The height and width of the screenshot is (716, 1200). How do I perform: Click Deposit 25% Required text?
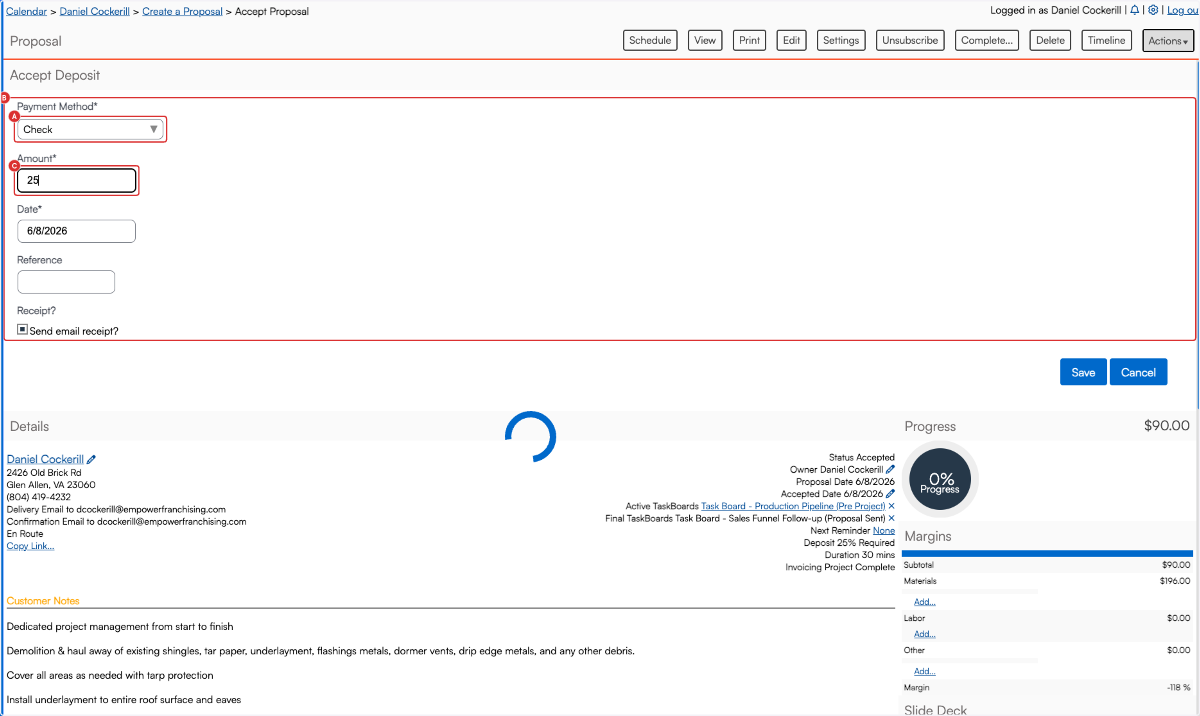[x=850, y=542]
